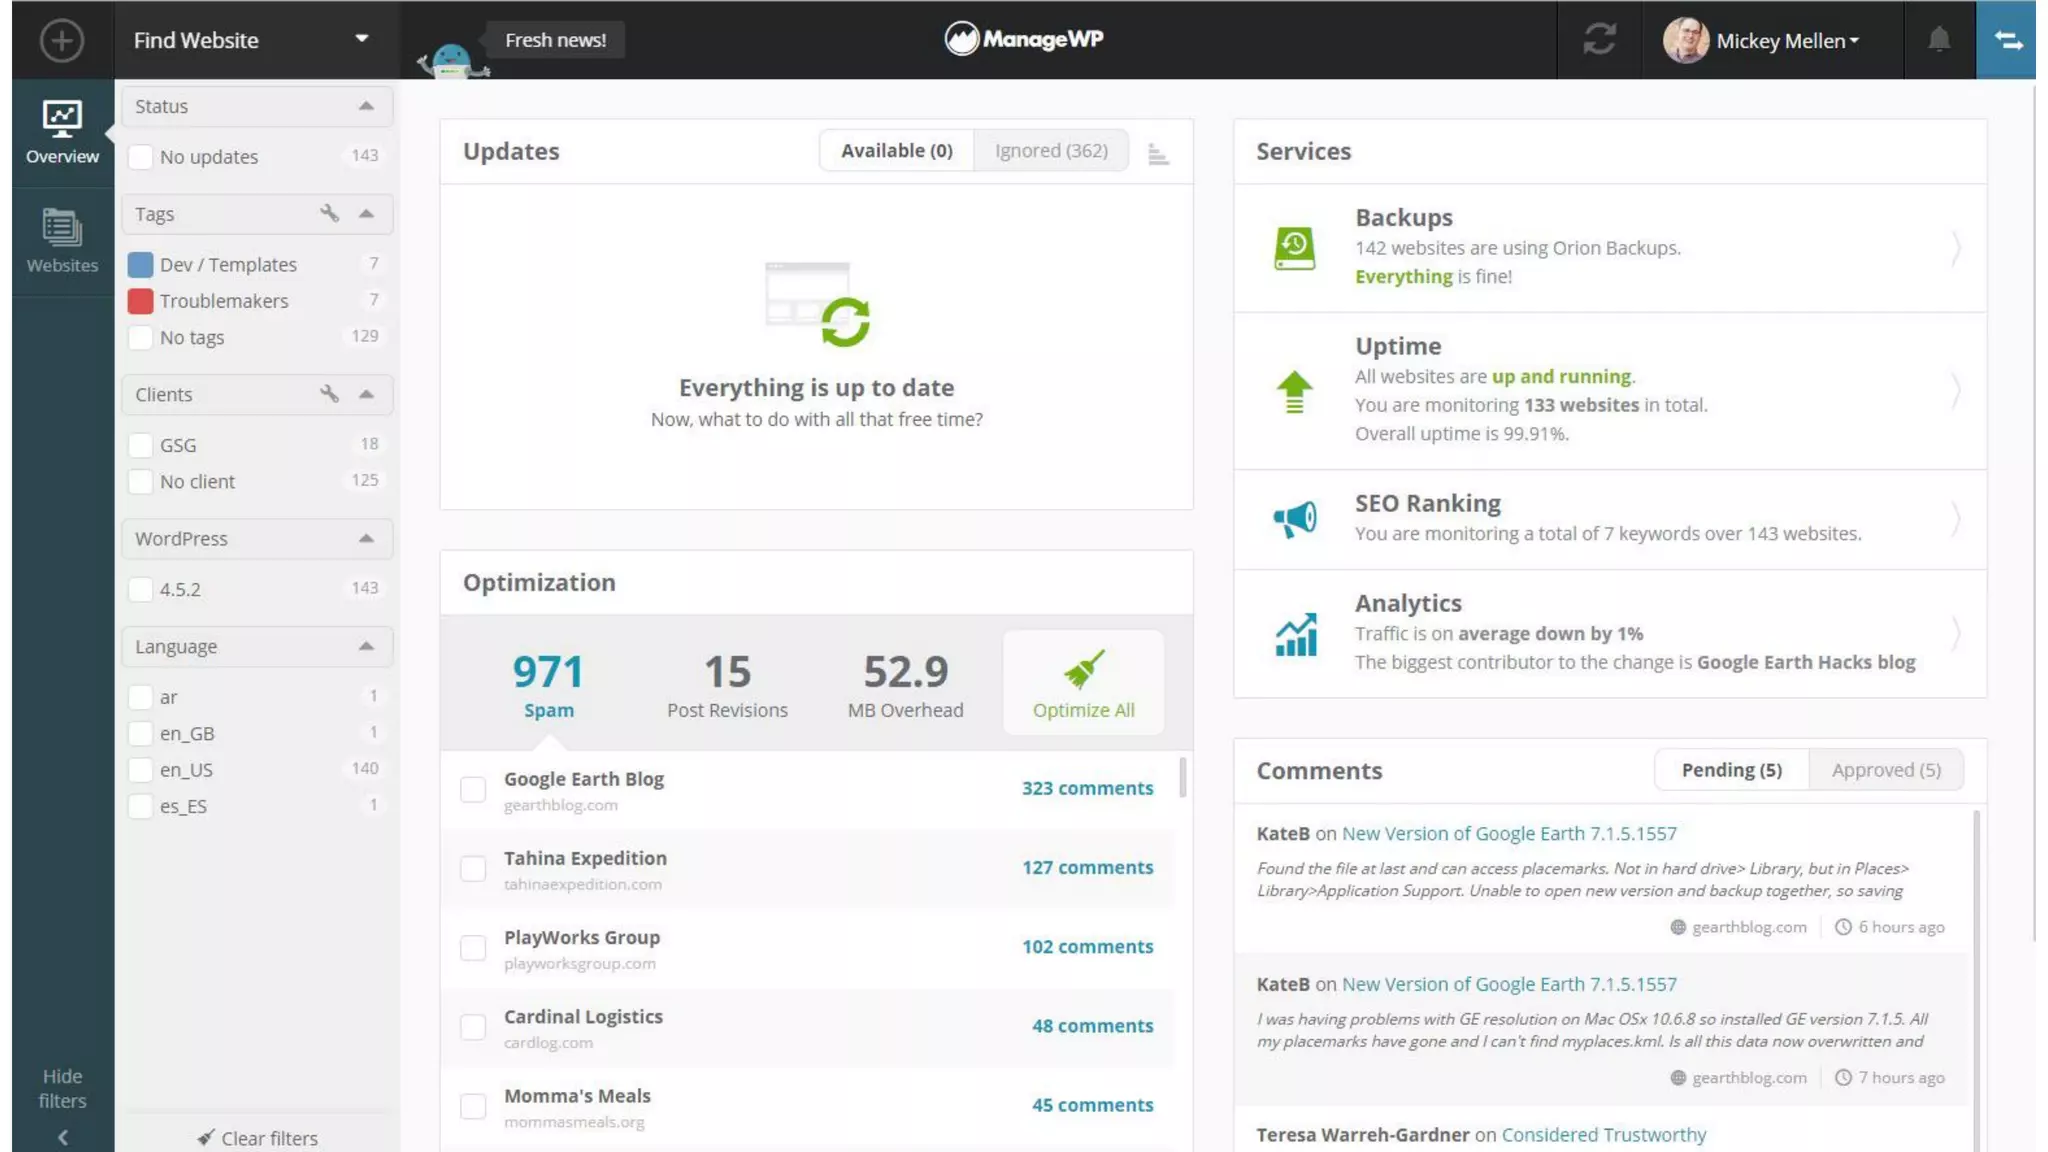Switch to the Approved (5) comments tab
The image size is (2048, 1152).
[1885, 770]
